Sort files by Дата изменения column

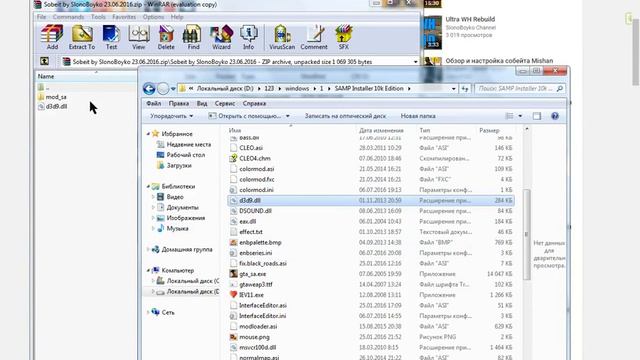[381, 131]
